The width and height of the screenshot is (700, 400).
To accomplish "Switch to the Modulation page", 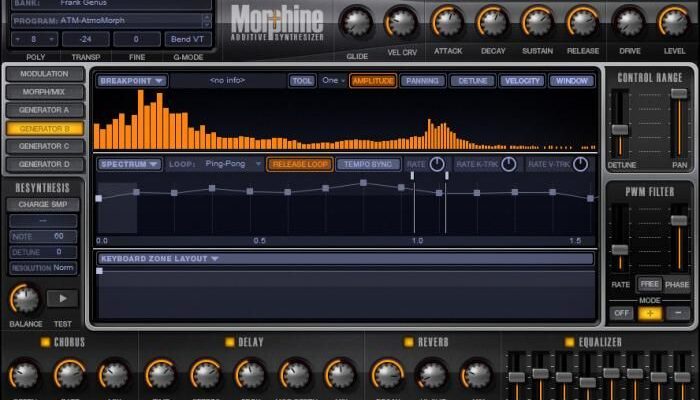I will [44, 74].
